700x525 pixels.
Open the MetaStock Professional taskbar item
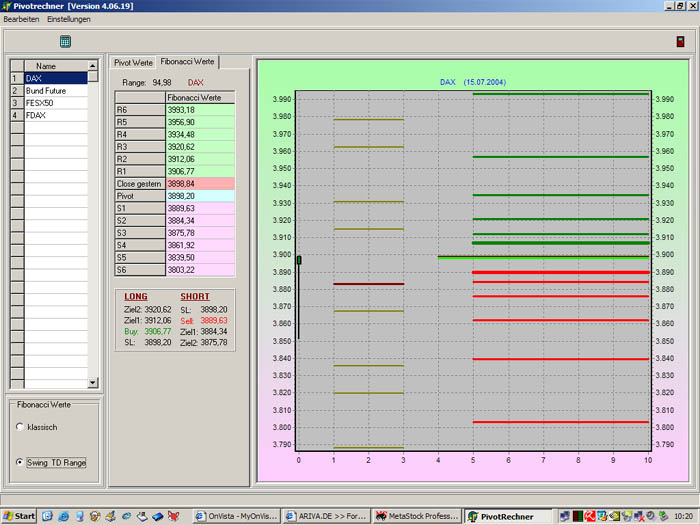(x=416, y=516)
